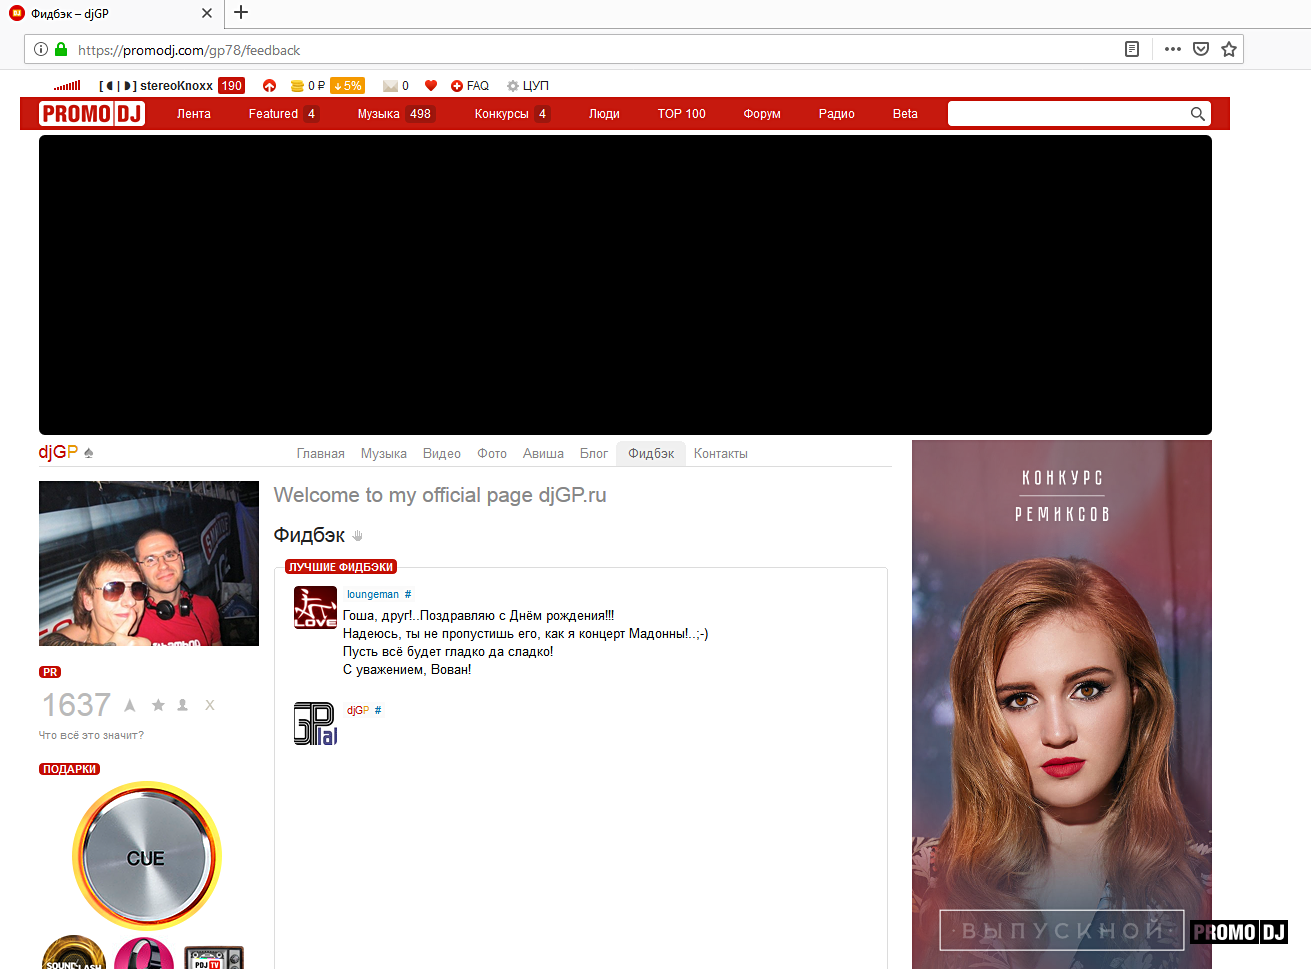Open the 'Что всё это значит?' link
The height and width of the screenshot is (969, 1311).
click(91, 735)
